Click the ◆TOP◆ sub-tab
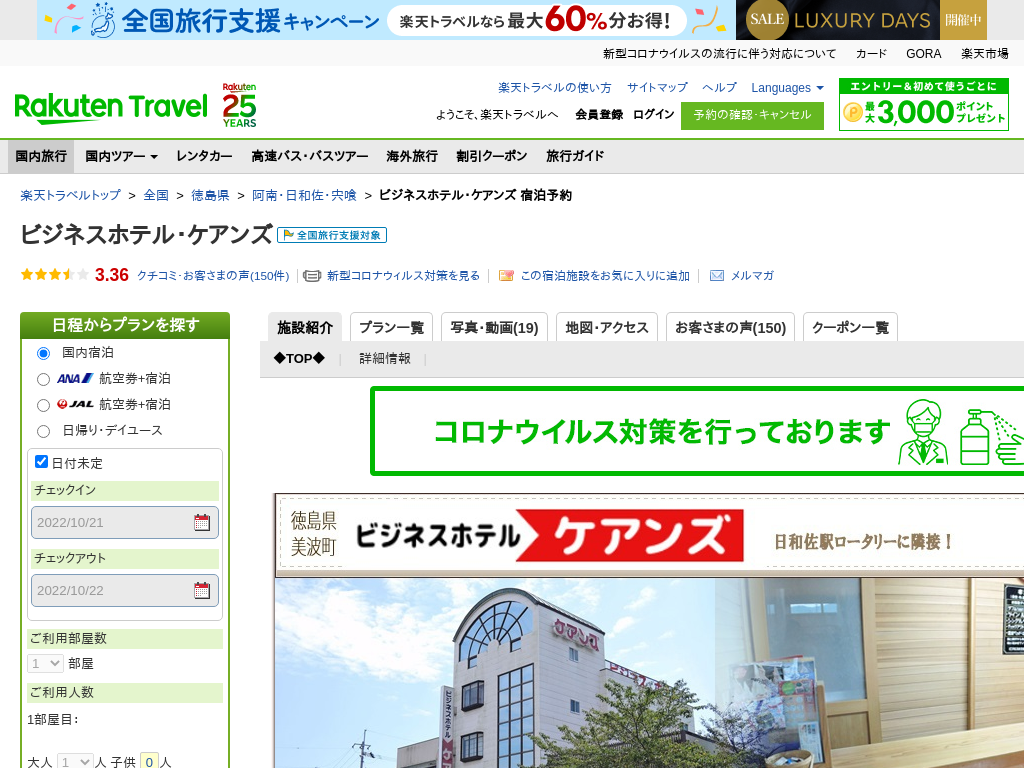 pyautogui.click(x=299, y=359)
